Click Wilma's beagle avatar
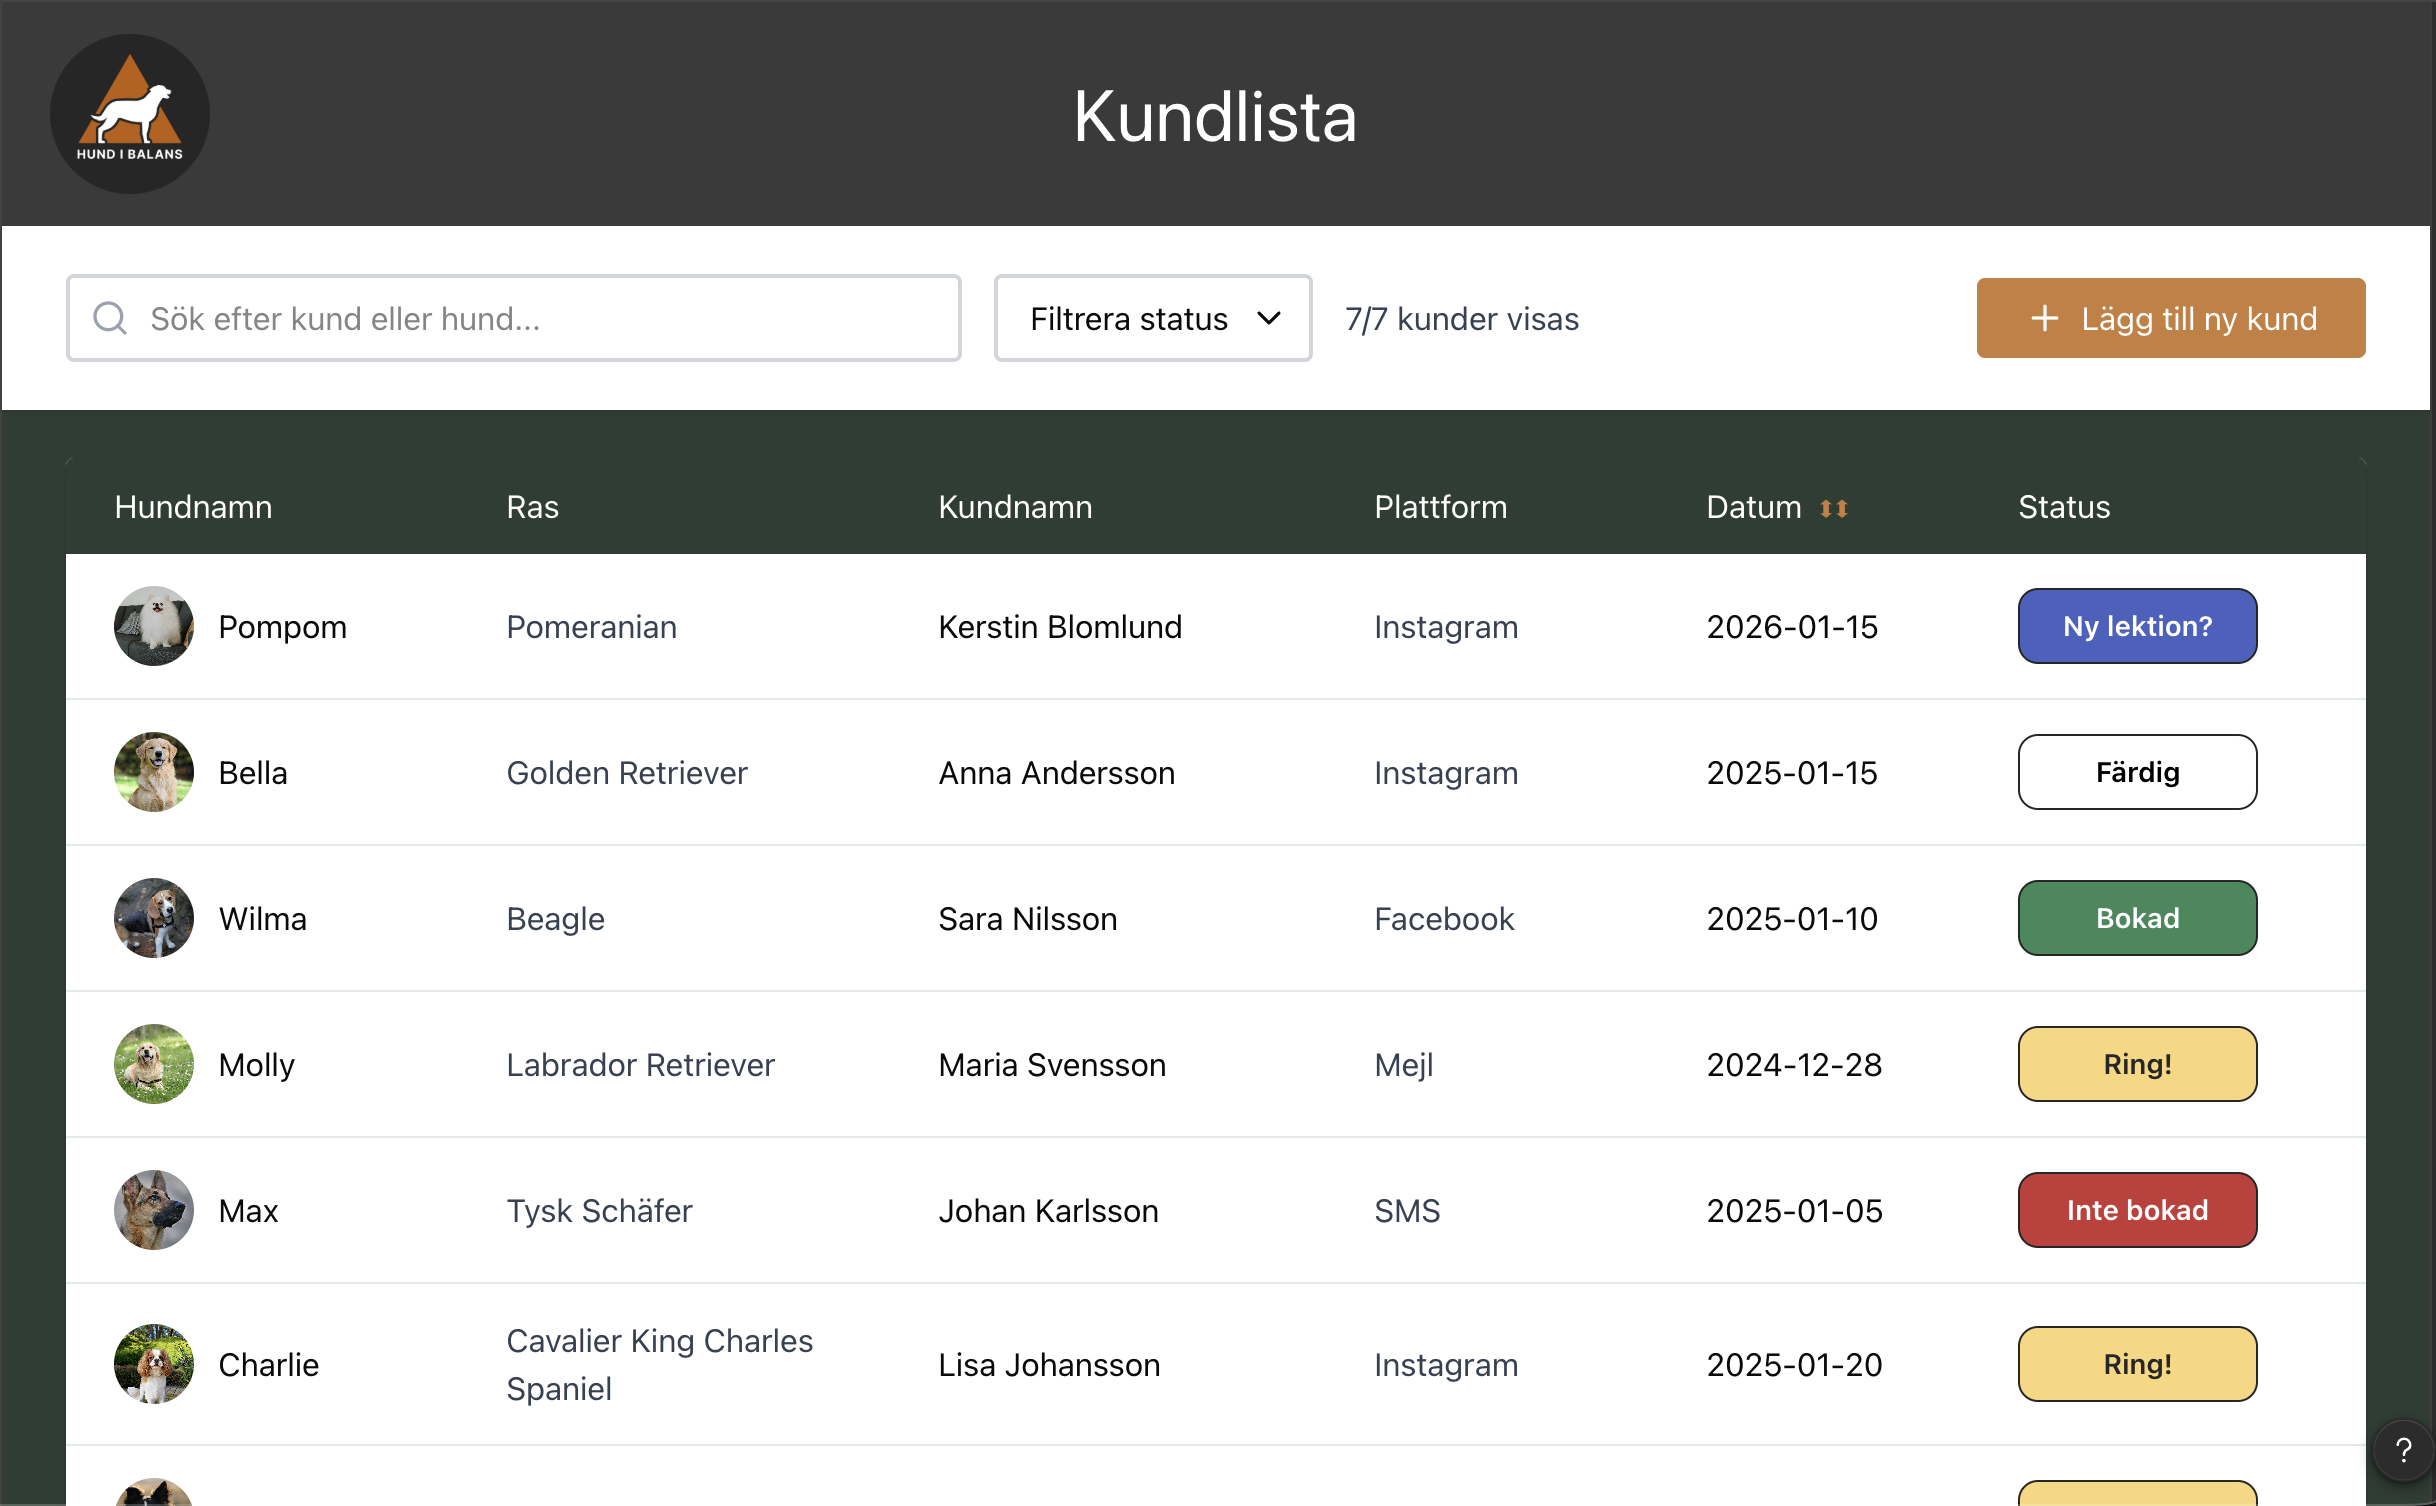The width and height of the screenshot is (2436, 1506). tap(154, 918)
